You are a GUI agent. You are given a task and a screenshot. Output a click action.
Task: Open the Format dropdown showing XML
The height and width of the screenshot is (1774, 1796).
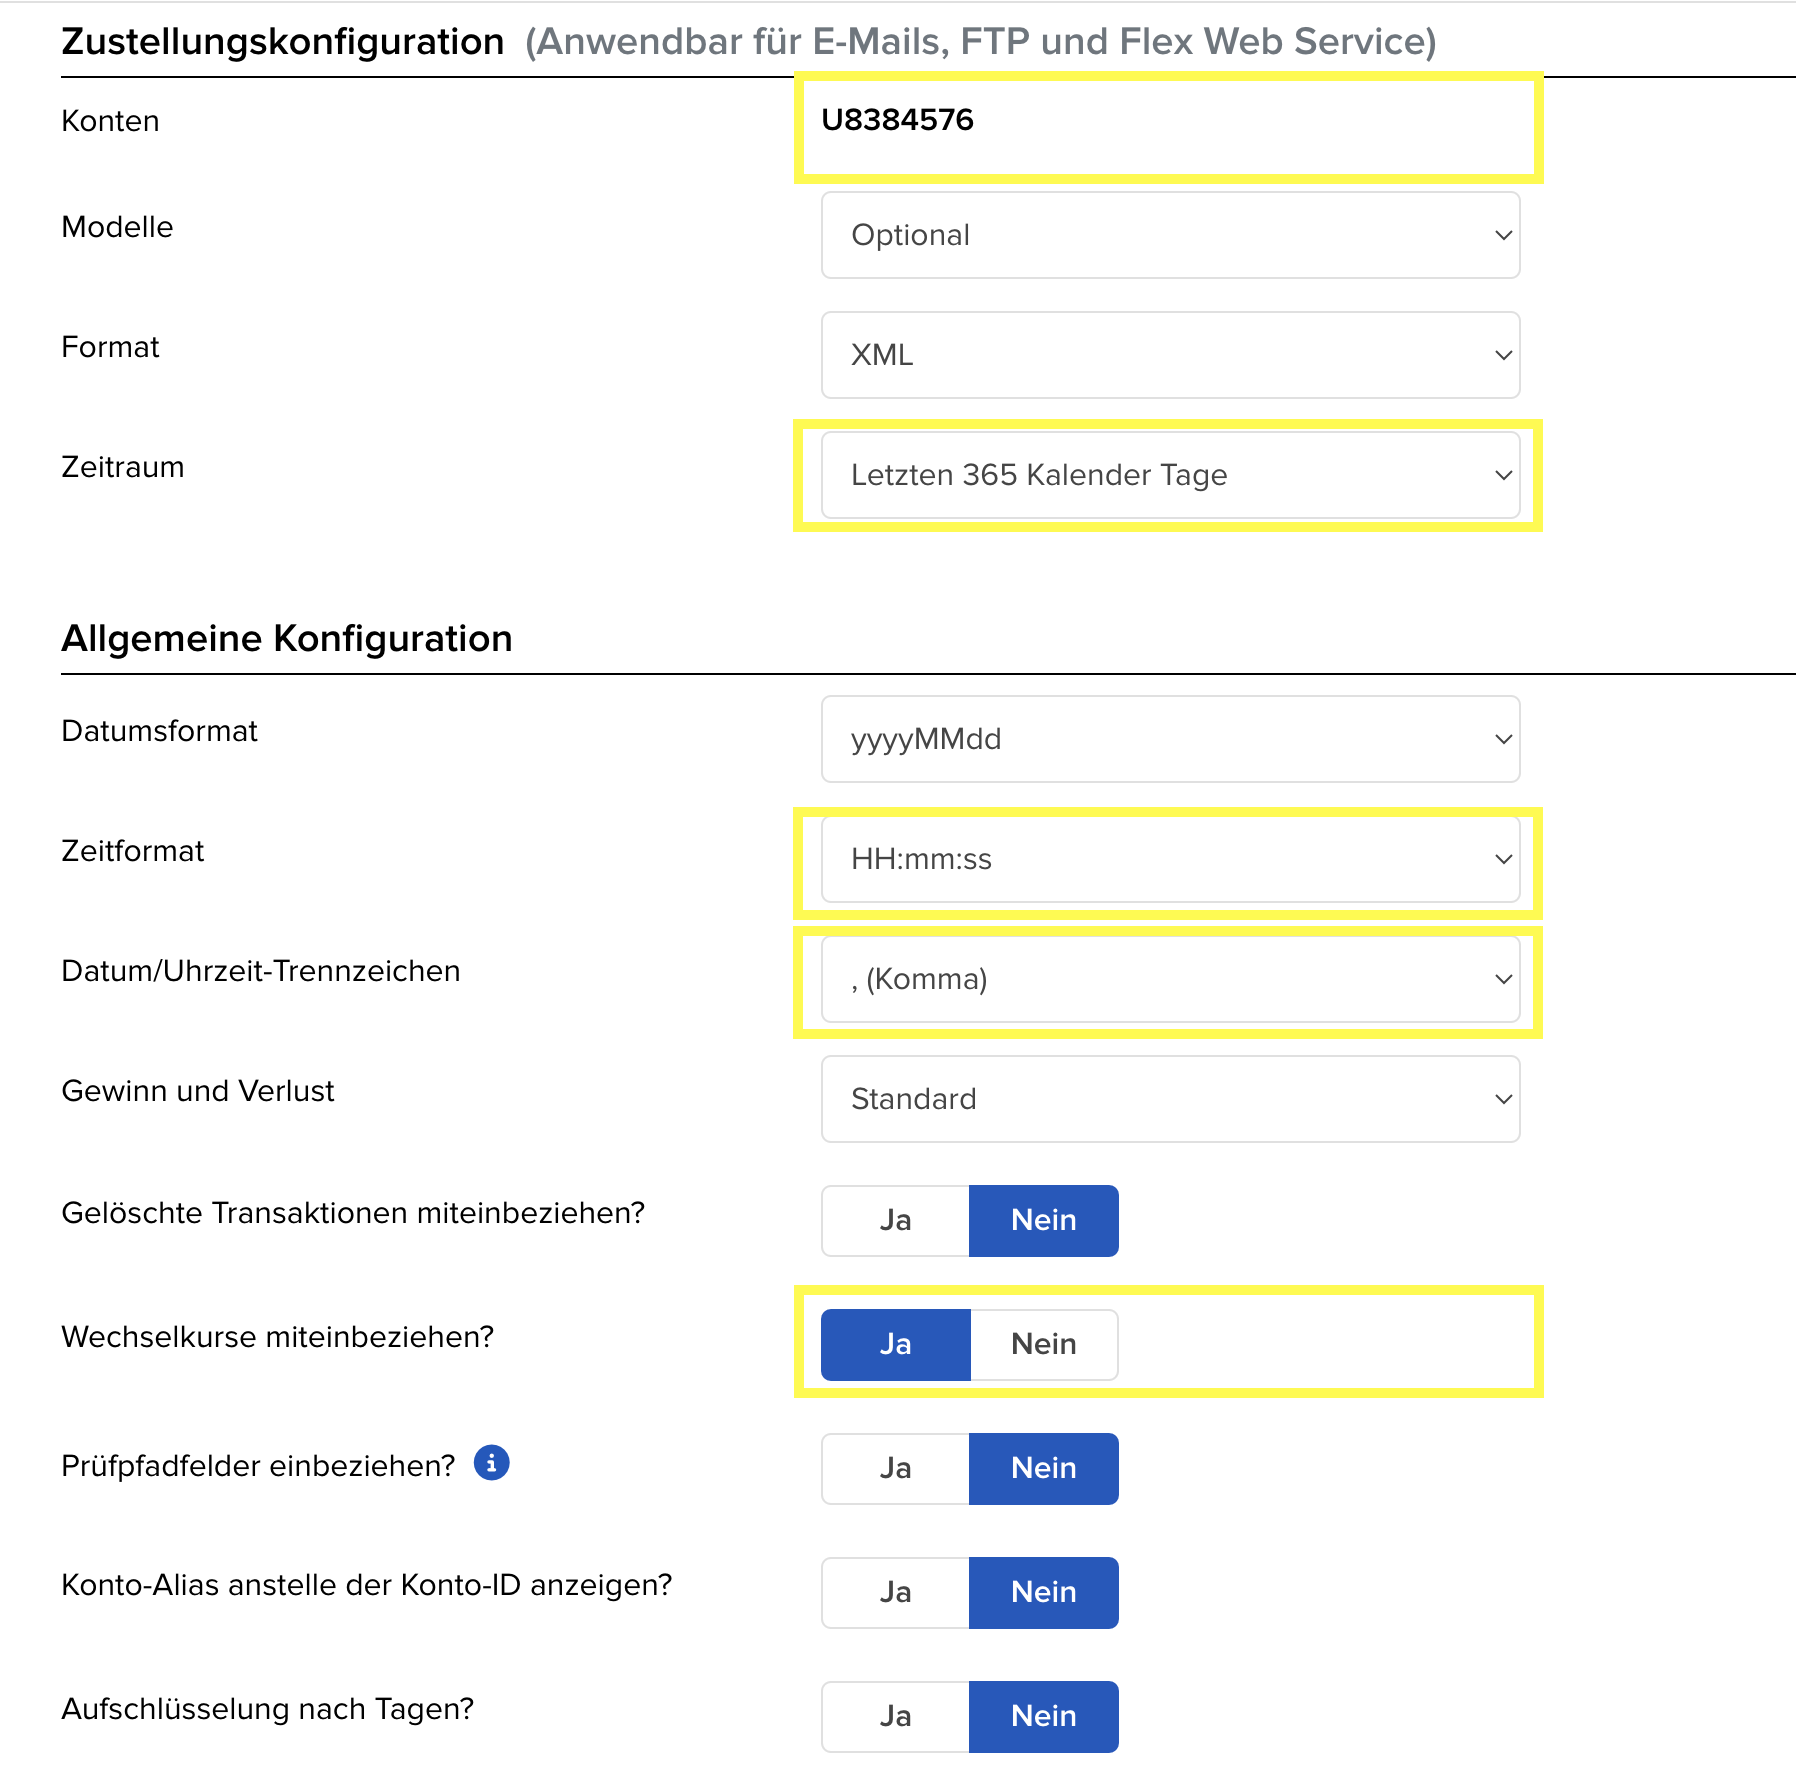(1170, 355)
